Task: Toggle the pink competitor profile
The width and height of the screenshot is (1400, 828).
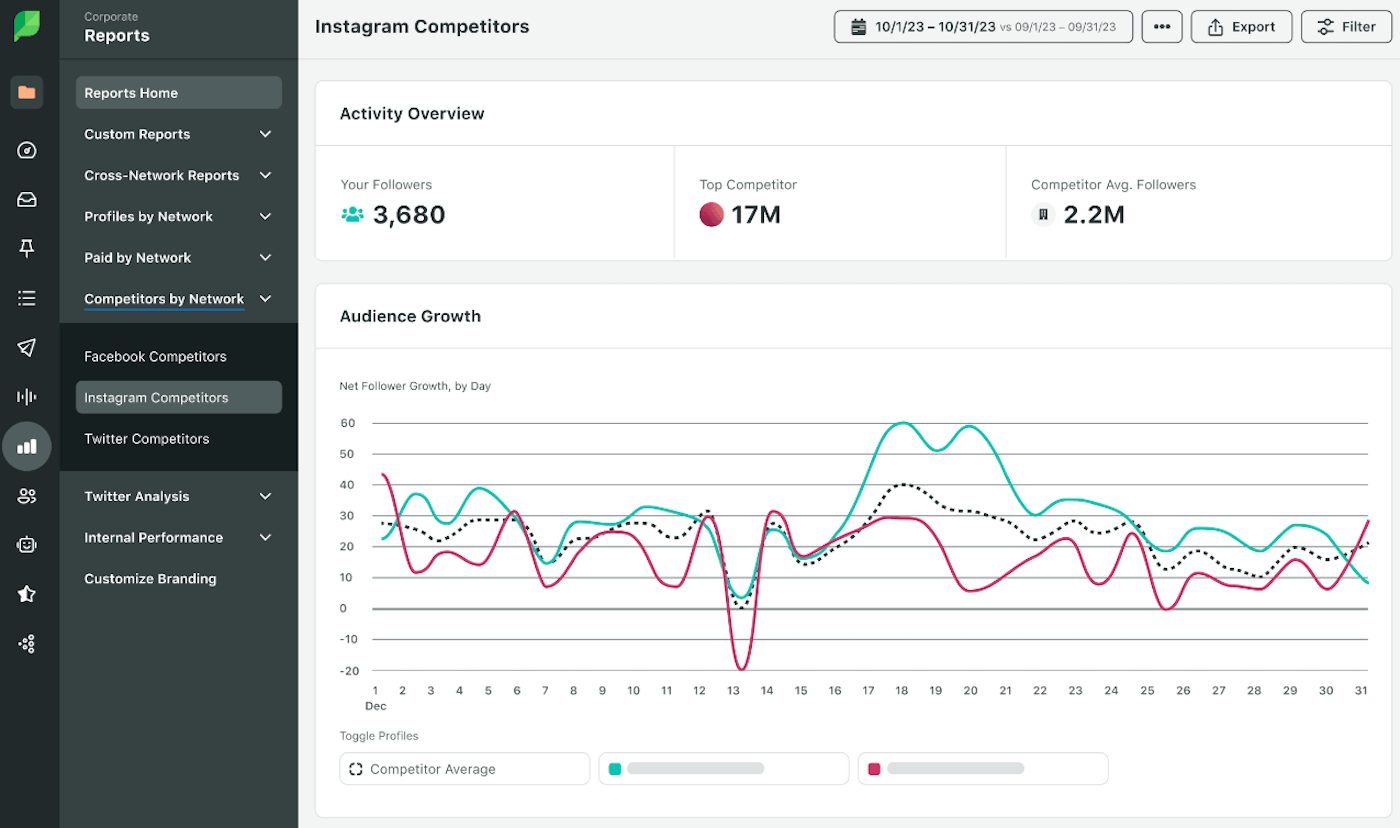Action: click(982, 768)
